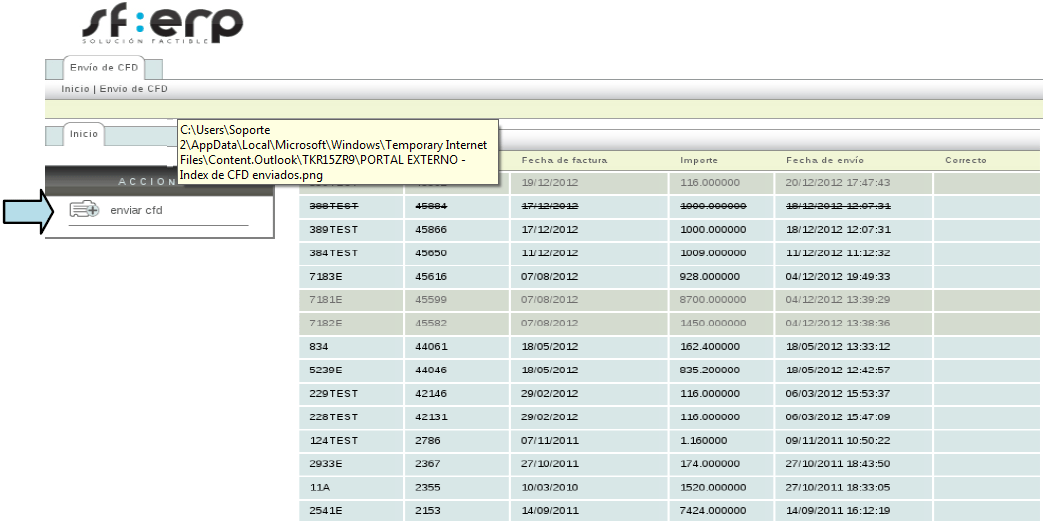Click the sf:erp logo
This screenshot has width=1045, height=522.
click(x=161, y=25)
